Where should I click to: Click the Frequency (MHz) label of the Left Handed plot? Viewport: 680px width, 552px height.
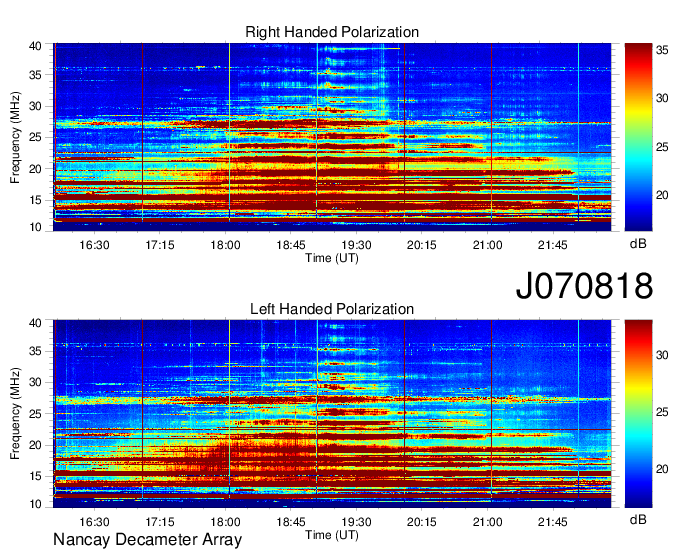(15, 414)
